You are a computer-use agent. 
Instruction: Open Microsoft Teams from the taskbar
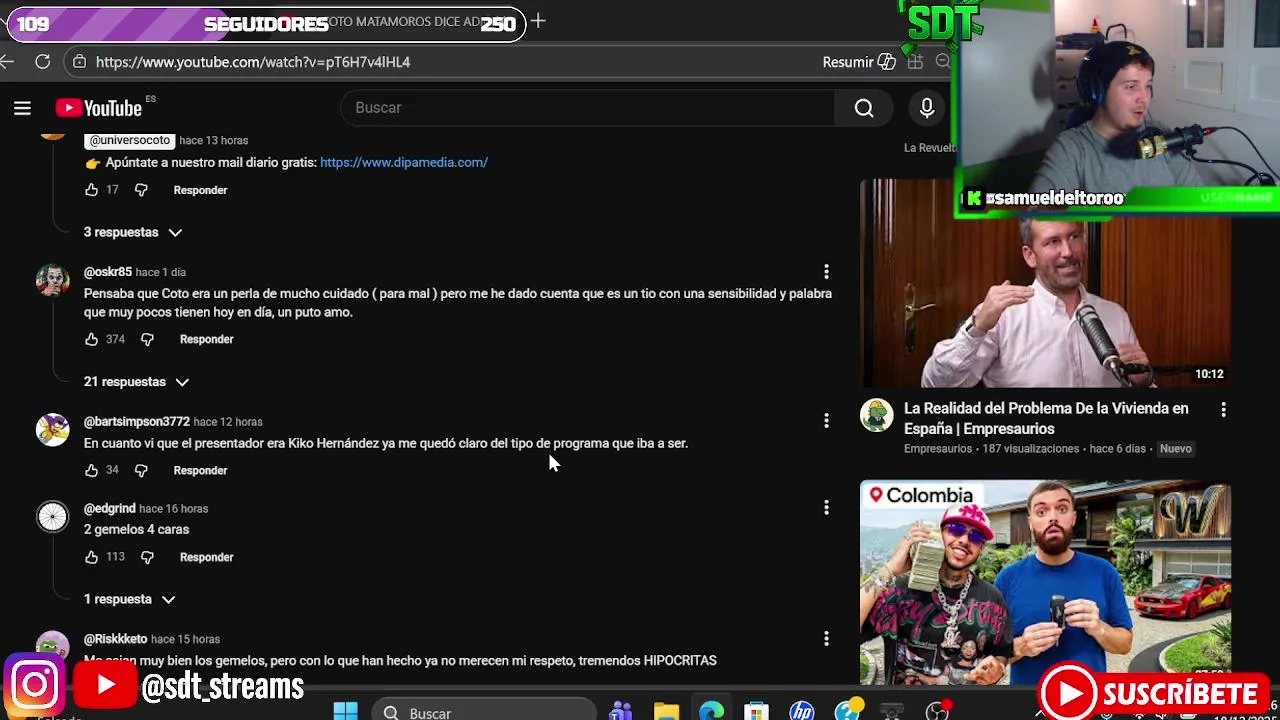(x=621, y=711)
